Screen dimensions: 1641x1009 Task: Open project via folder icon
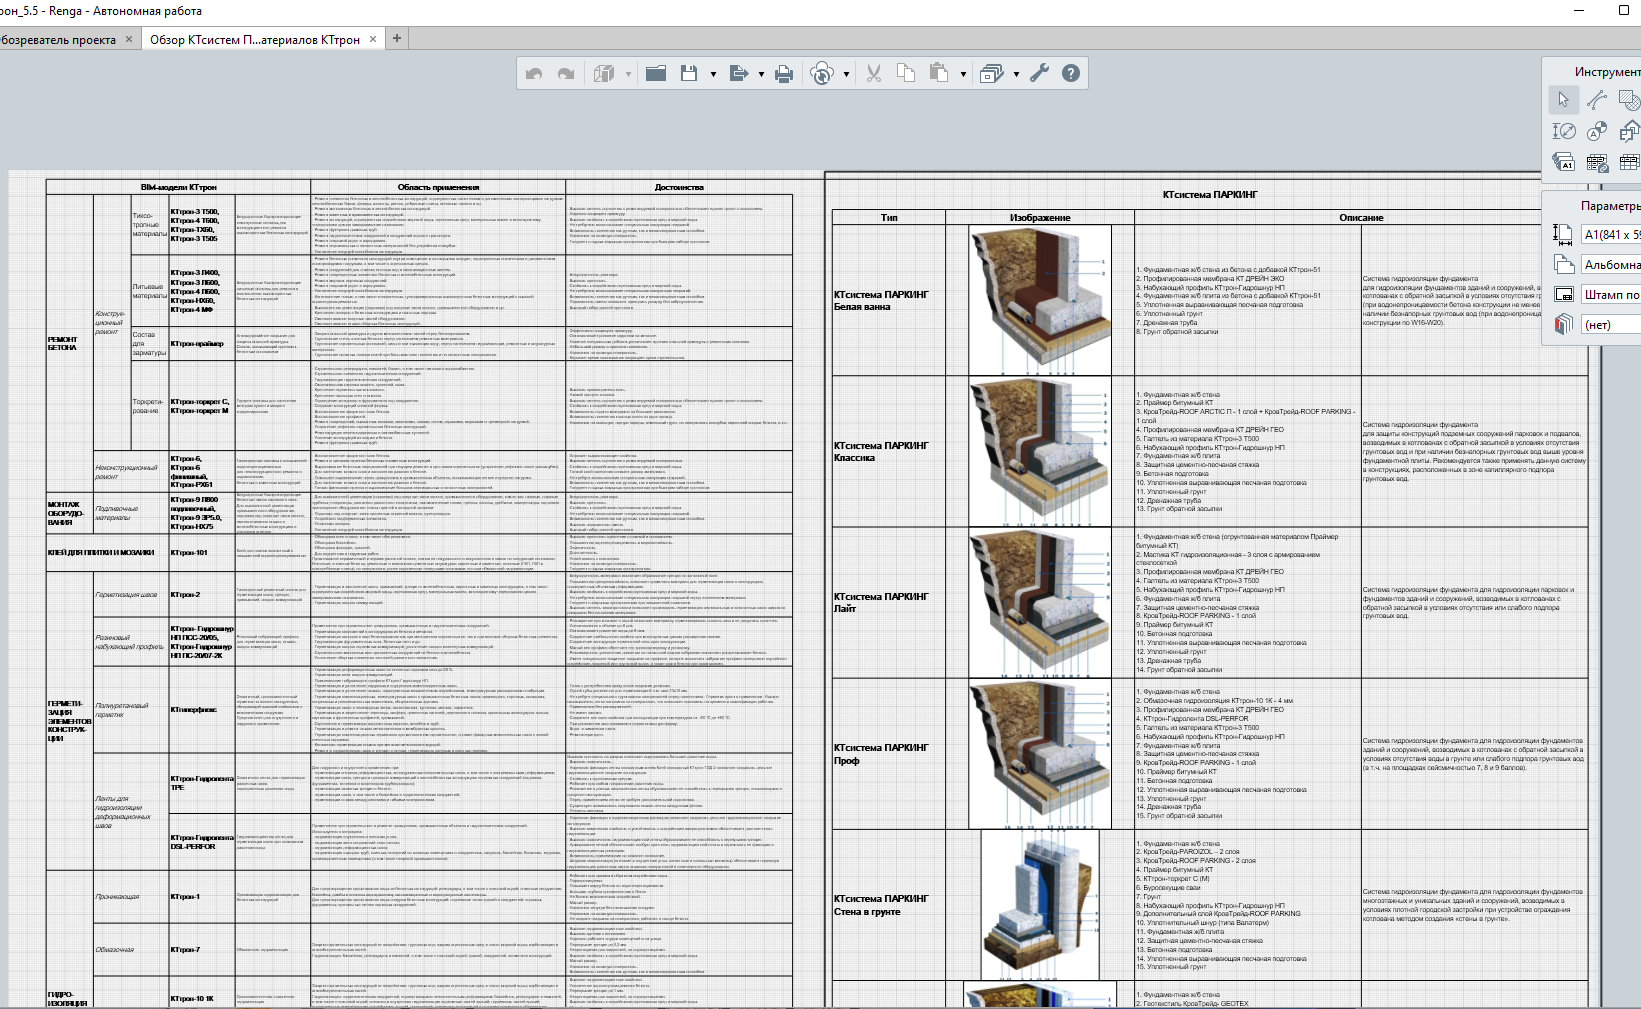(656, 73)
